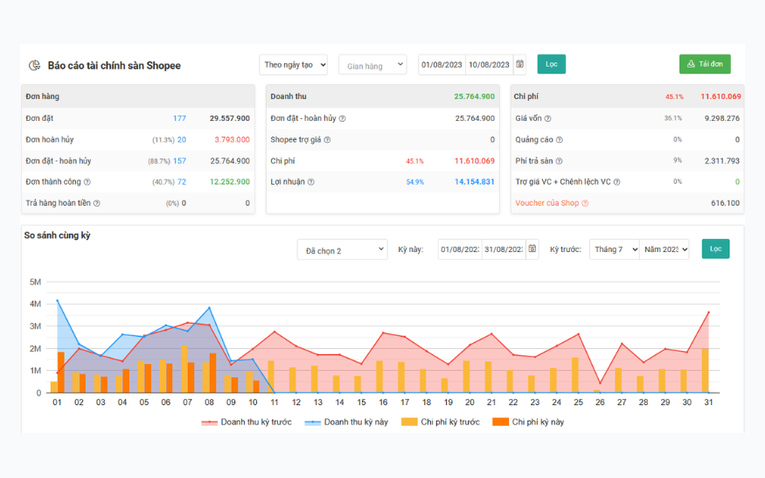Viewport: 765px width, 478px height.
Task: Click help icon beside Trả hàng hoàn tiền
Action: tap(97, 203)
